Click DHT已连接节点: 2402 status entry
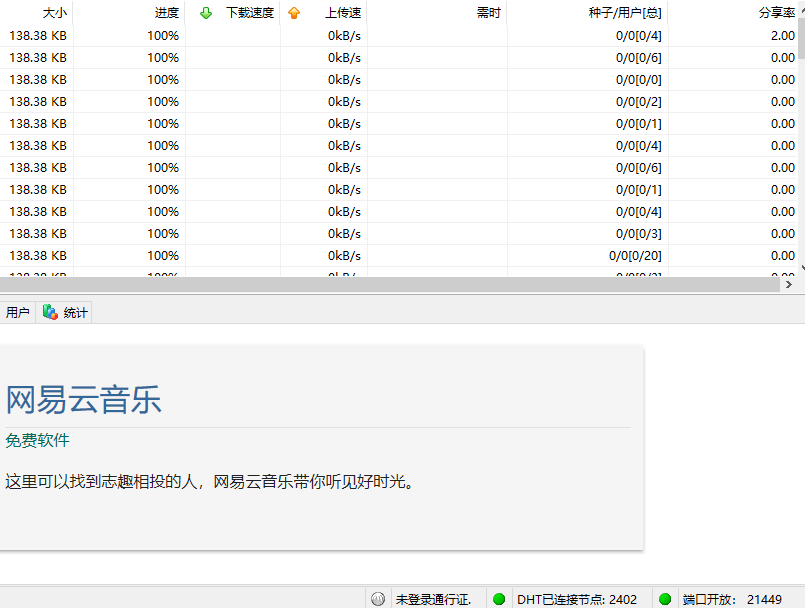This screenshot has width=805, height=608. click(577, 599)
